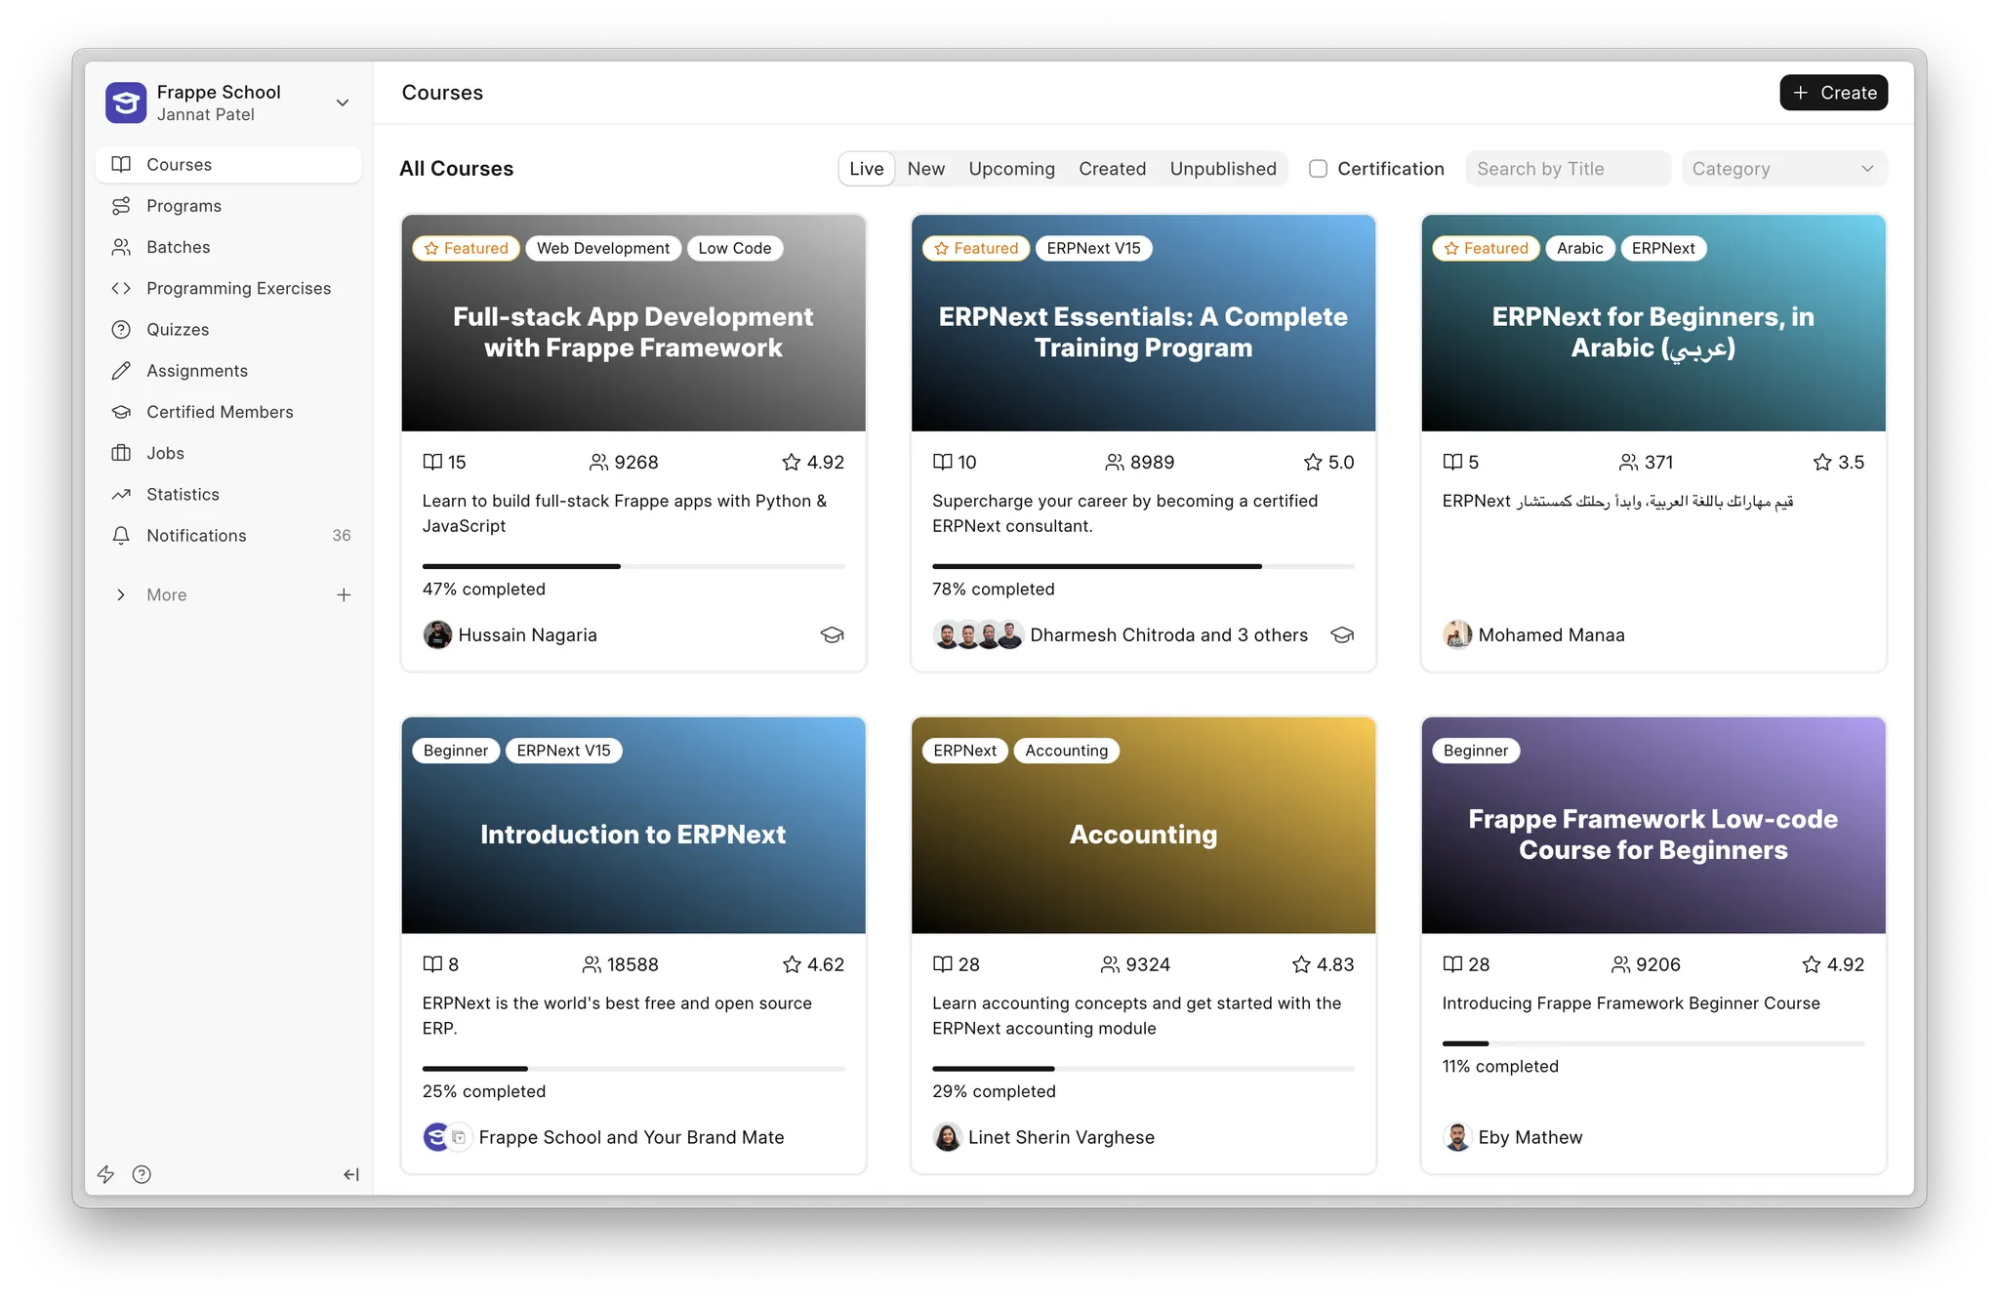The height and width of the screenshot is (1304, 1999).
Task: Click the Statistics trend icon
Action: (x=121, y=494)
